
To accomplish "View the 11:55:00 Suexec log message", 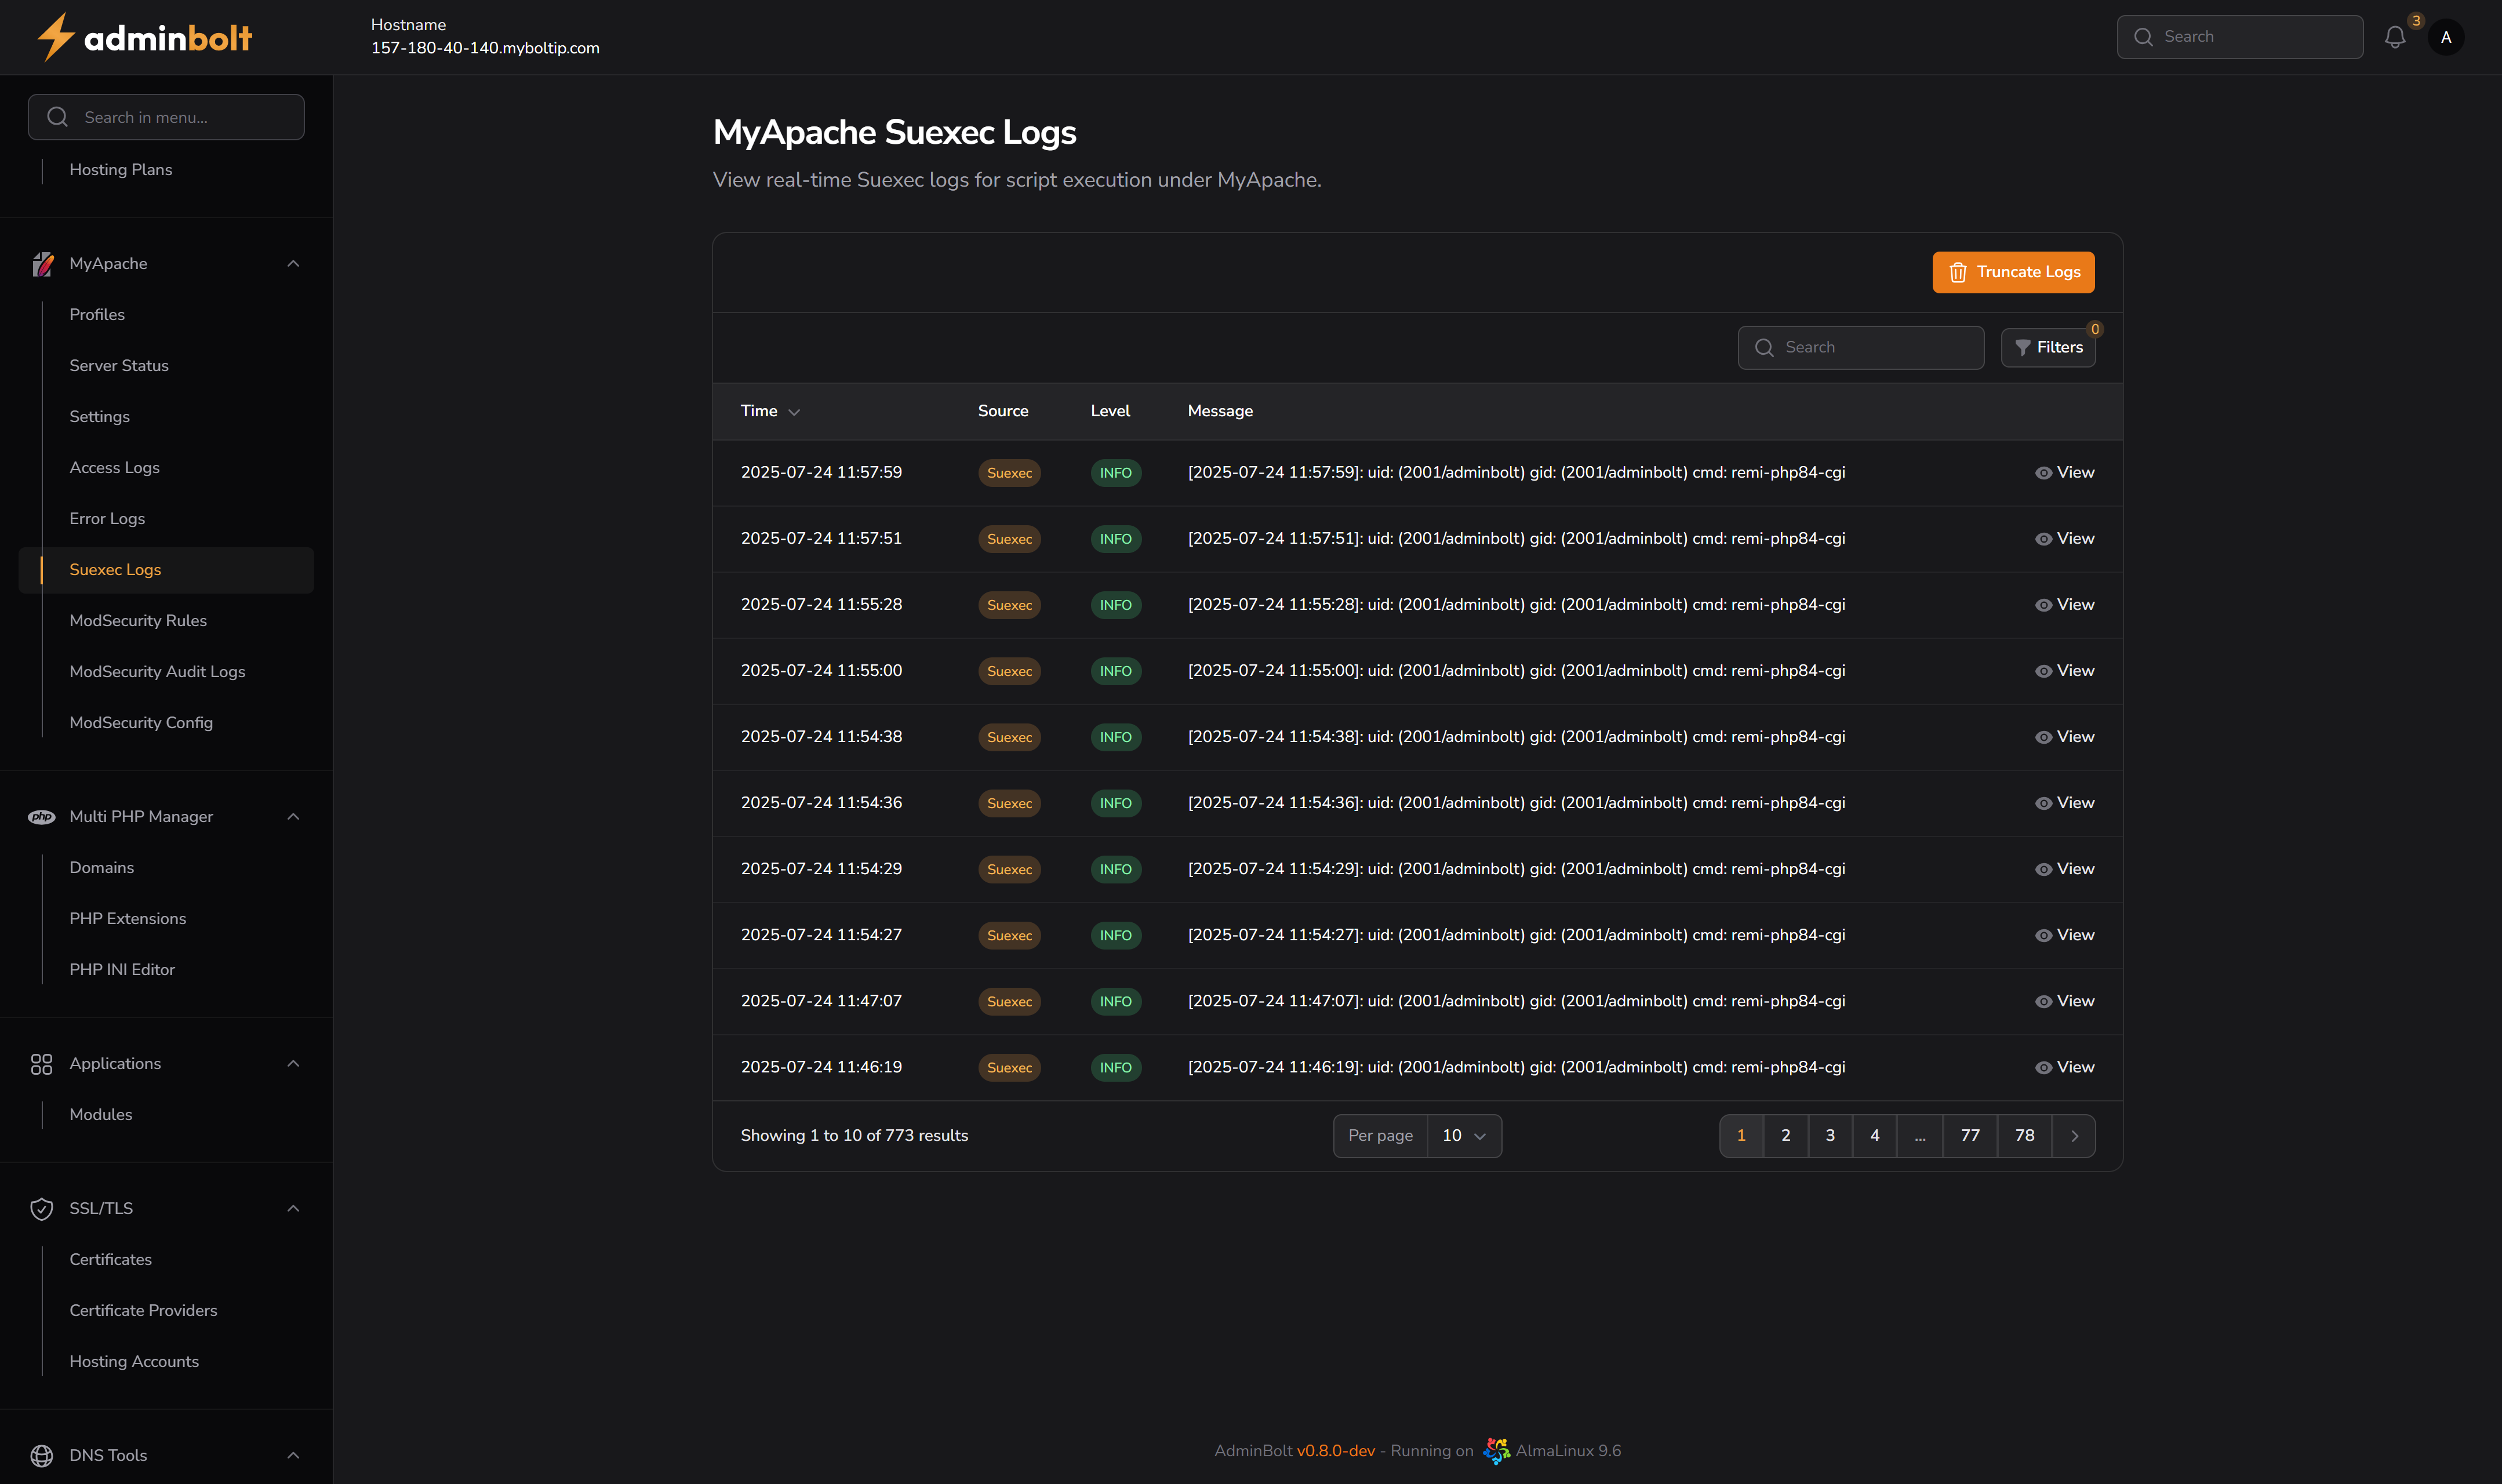I will point(2063,670).
